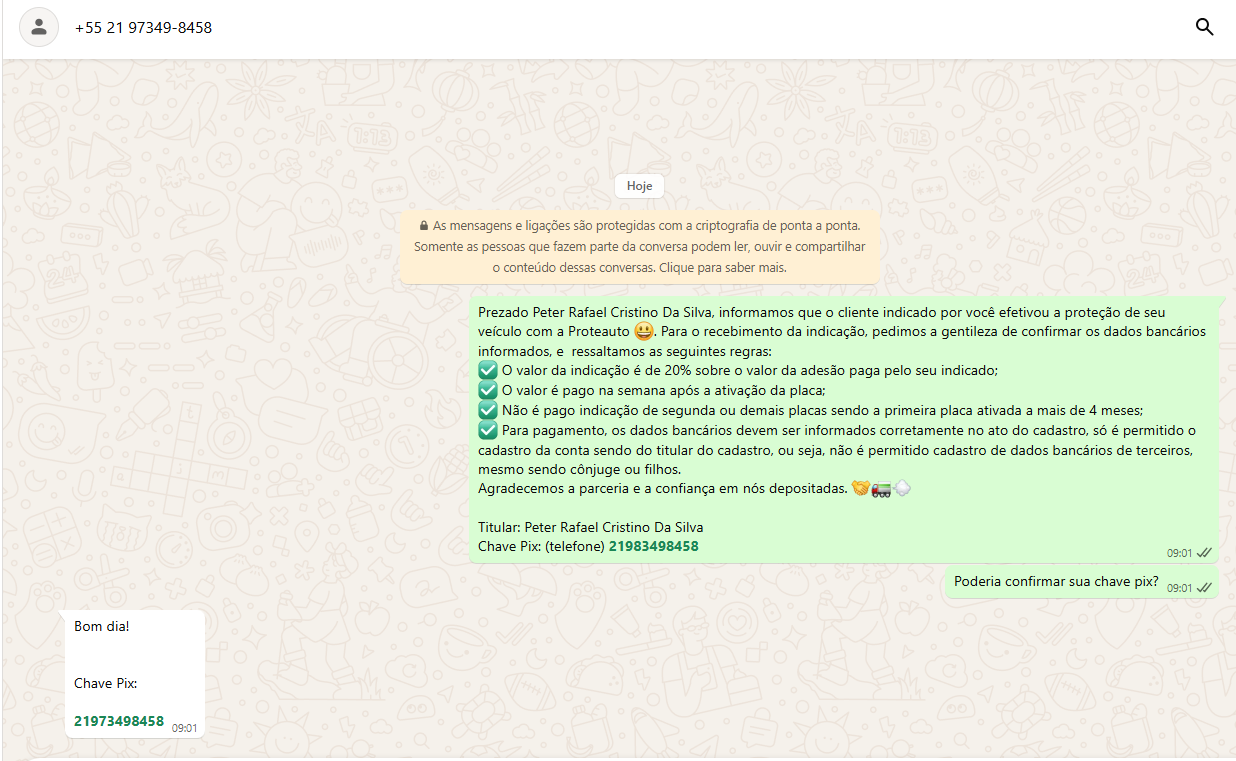This screenshot has height=761, width=1236.
Task: Select the "Bom dia!" incoming message
Action: pos(102,626)
